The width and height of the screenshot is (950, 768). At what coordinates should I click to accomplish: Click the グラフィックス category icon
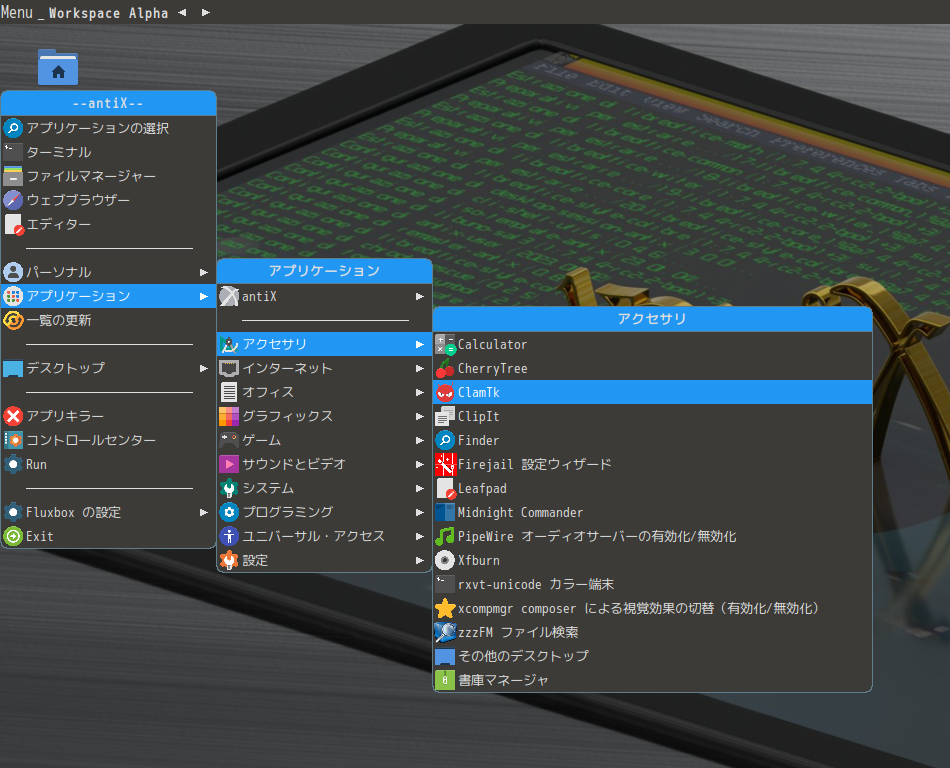tap(228, 416)
